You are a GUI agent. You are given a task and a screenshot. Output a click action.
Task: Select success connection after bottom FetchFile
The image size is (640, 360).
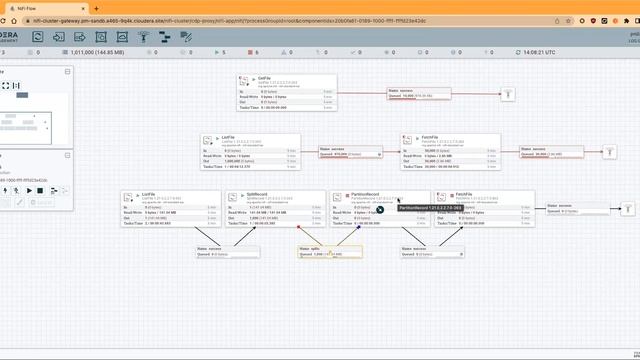[578, 209]
